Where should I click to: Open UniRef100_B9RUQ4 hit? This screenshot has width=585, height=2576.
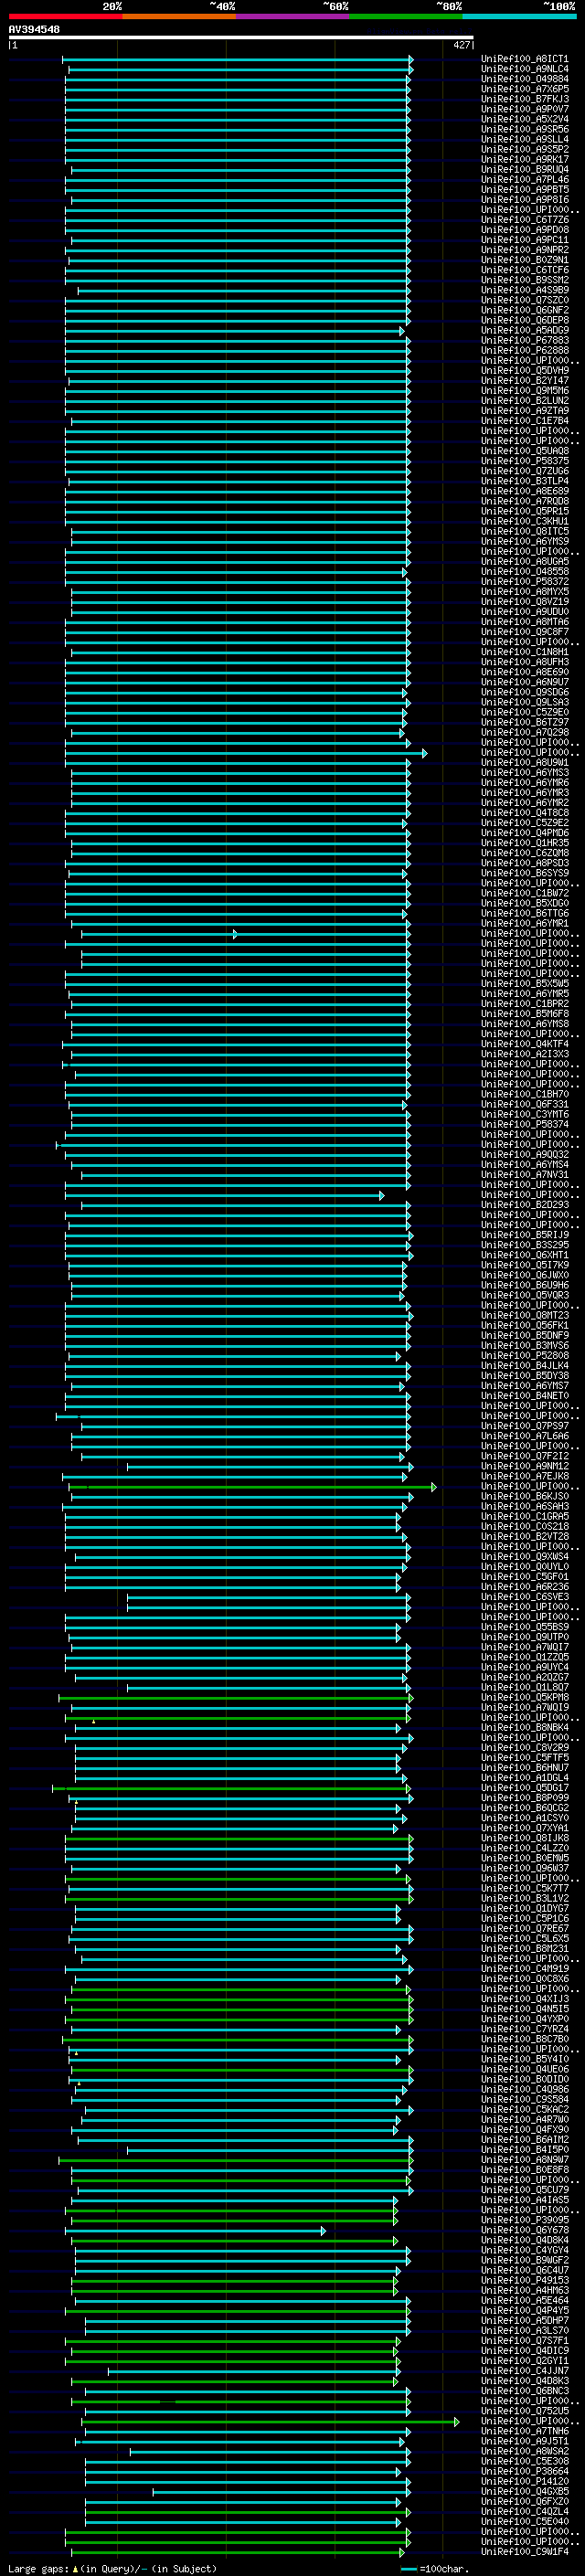click(525, 169)
